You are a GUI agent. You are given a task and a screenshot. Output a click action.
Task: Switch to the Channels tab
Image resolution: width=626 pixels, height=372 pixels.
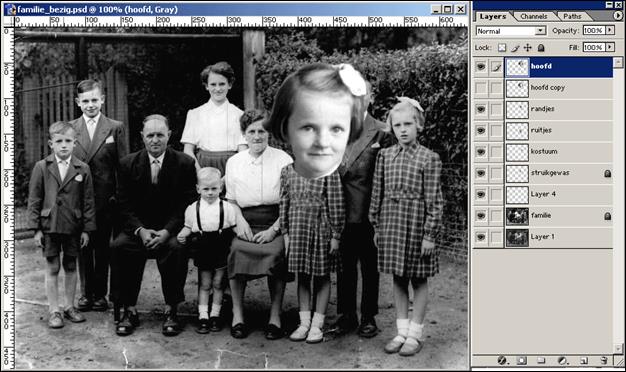534,16
